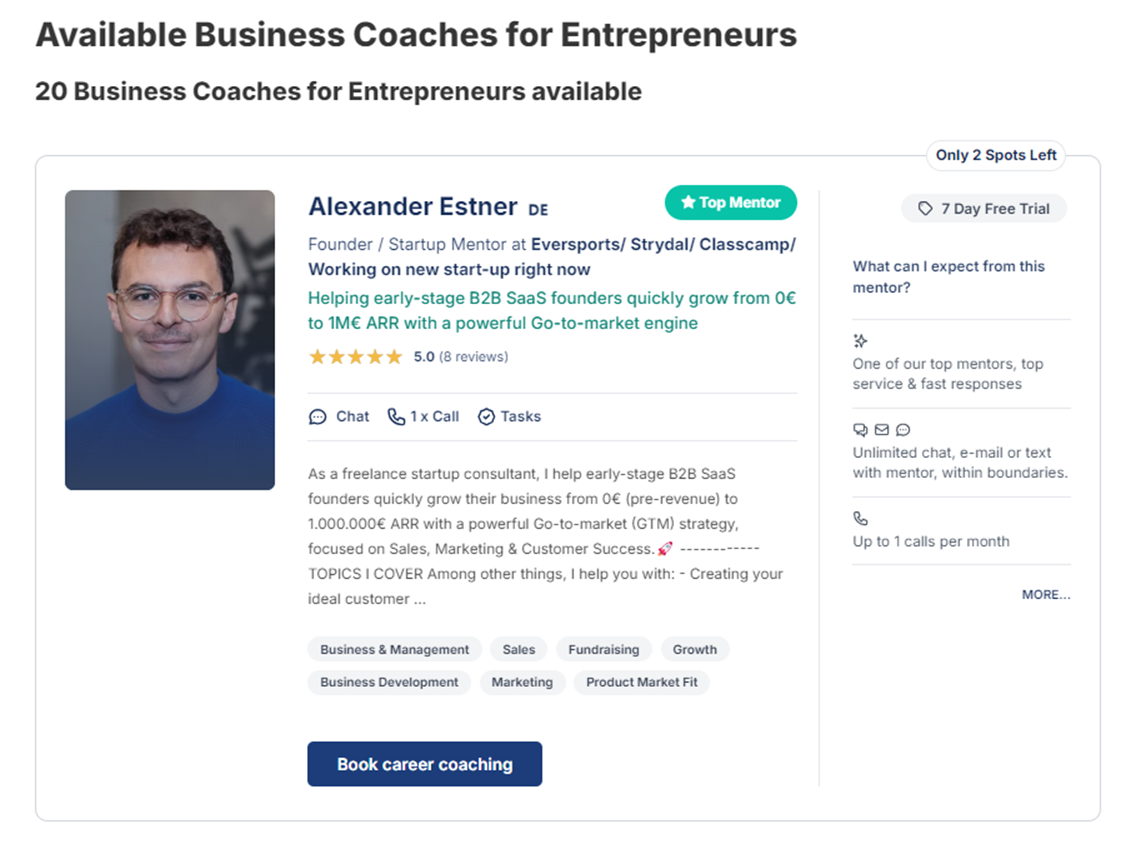Screen dimensions: 1136x849
Task: Select the Fundraising skill tag
Action: [x=604, y=650]
